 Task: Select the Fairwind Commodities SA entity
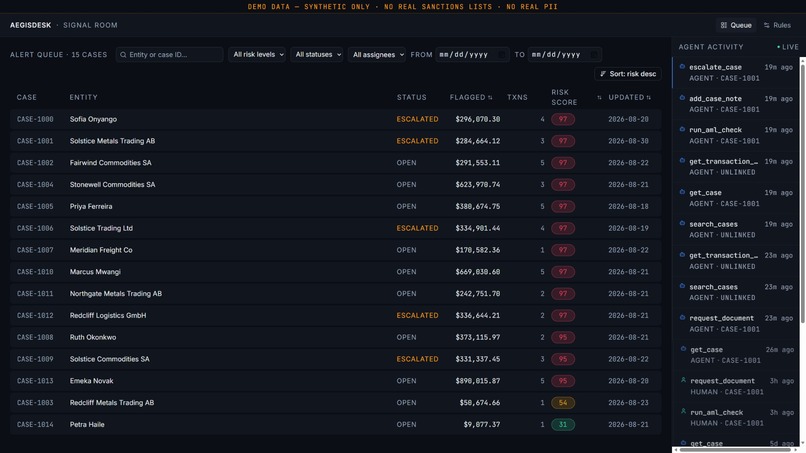click(x=111, y=163)
